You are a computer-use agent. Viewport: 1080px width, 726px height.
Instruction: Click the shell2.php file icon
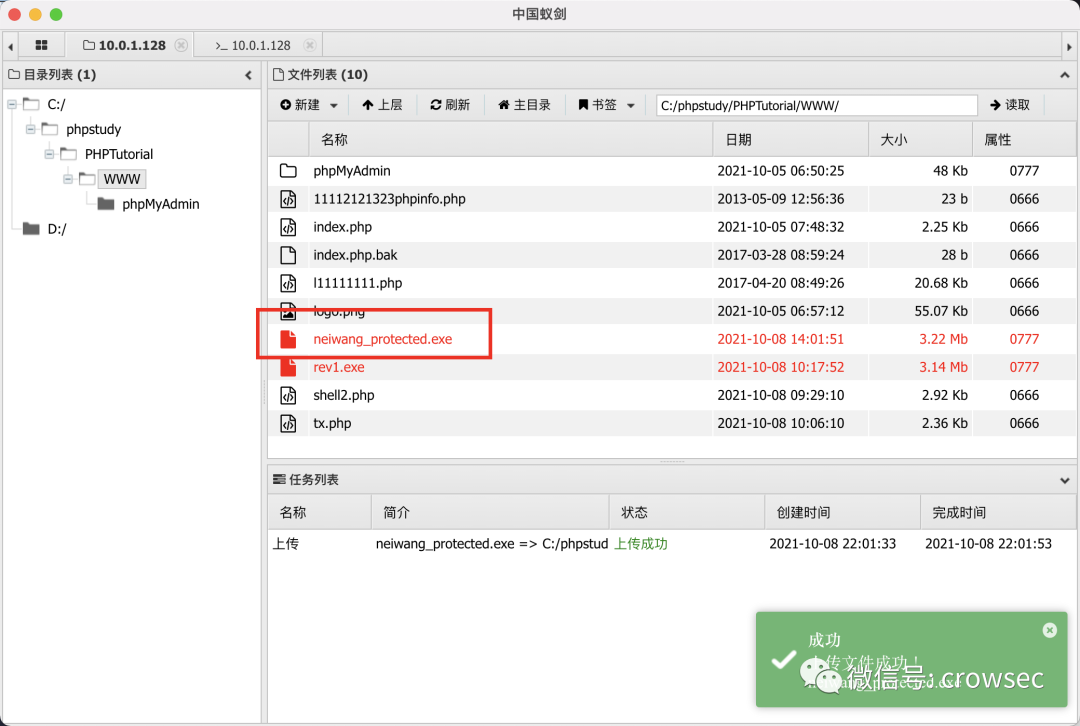click(289, 395)
